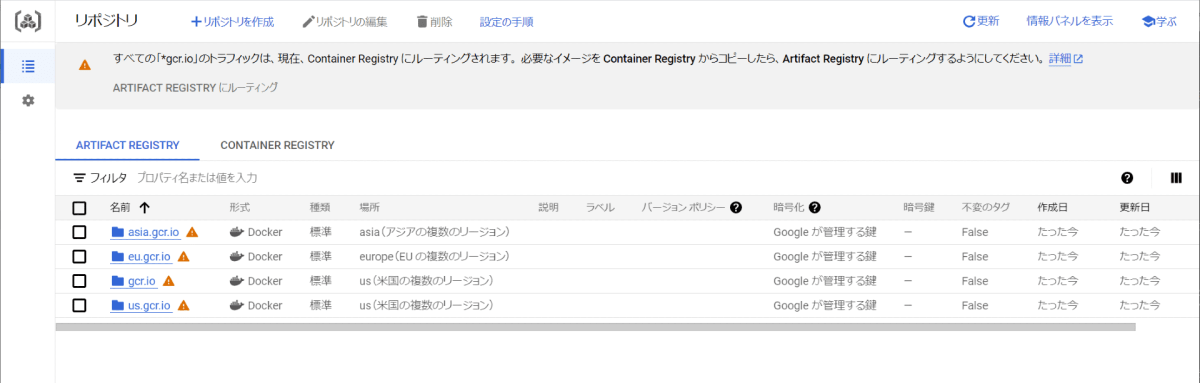Click the 作成日 column header
The image size is (1200, 383).
click(1052, 208)
